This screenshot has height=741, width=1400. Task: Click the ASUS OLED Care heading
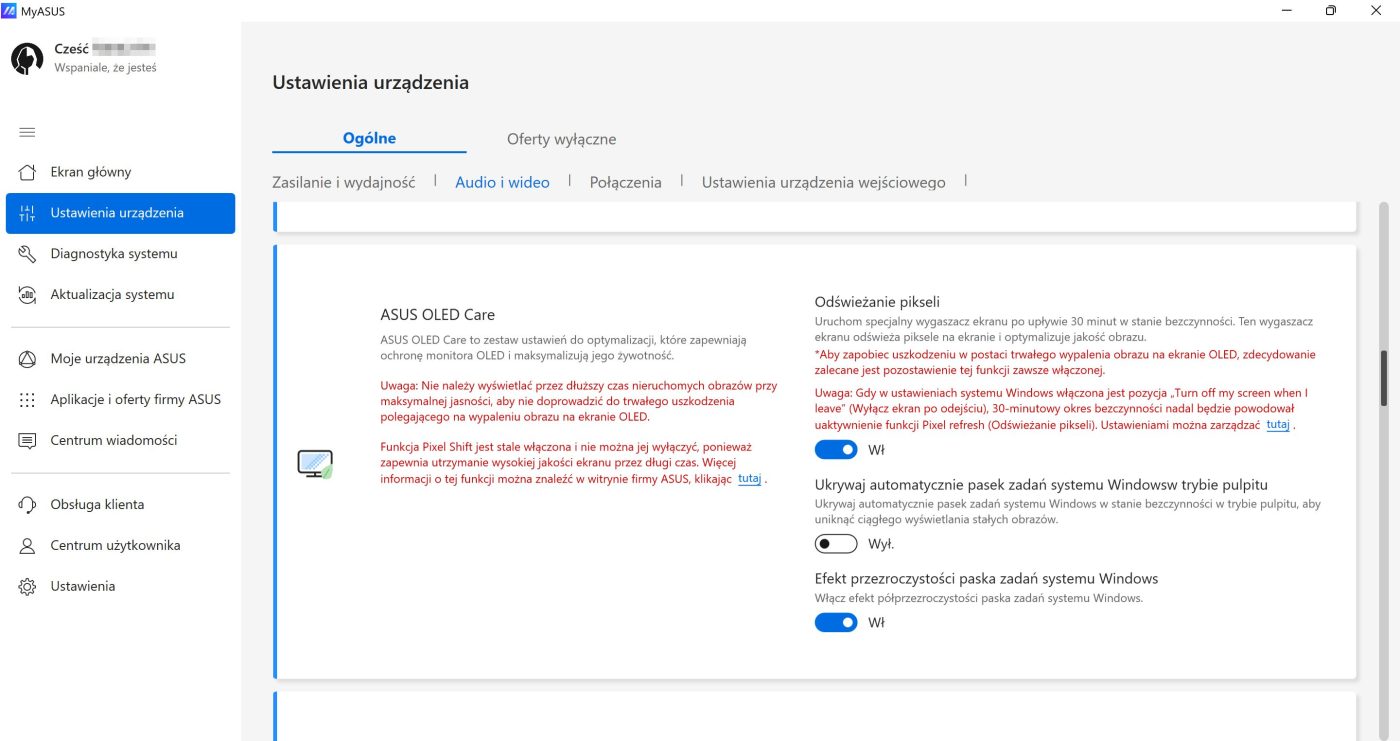437,315
